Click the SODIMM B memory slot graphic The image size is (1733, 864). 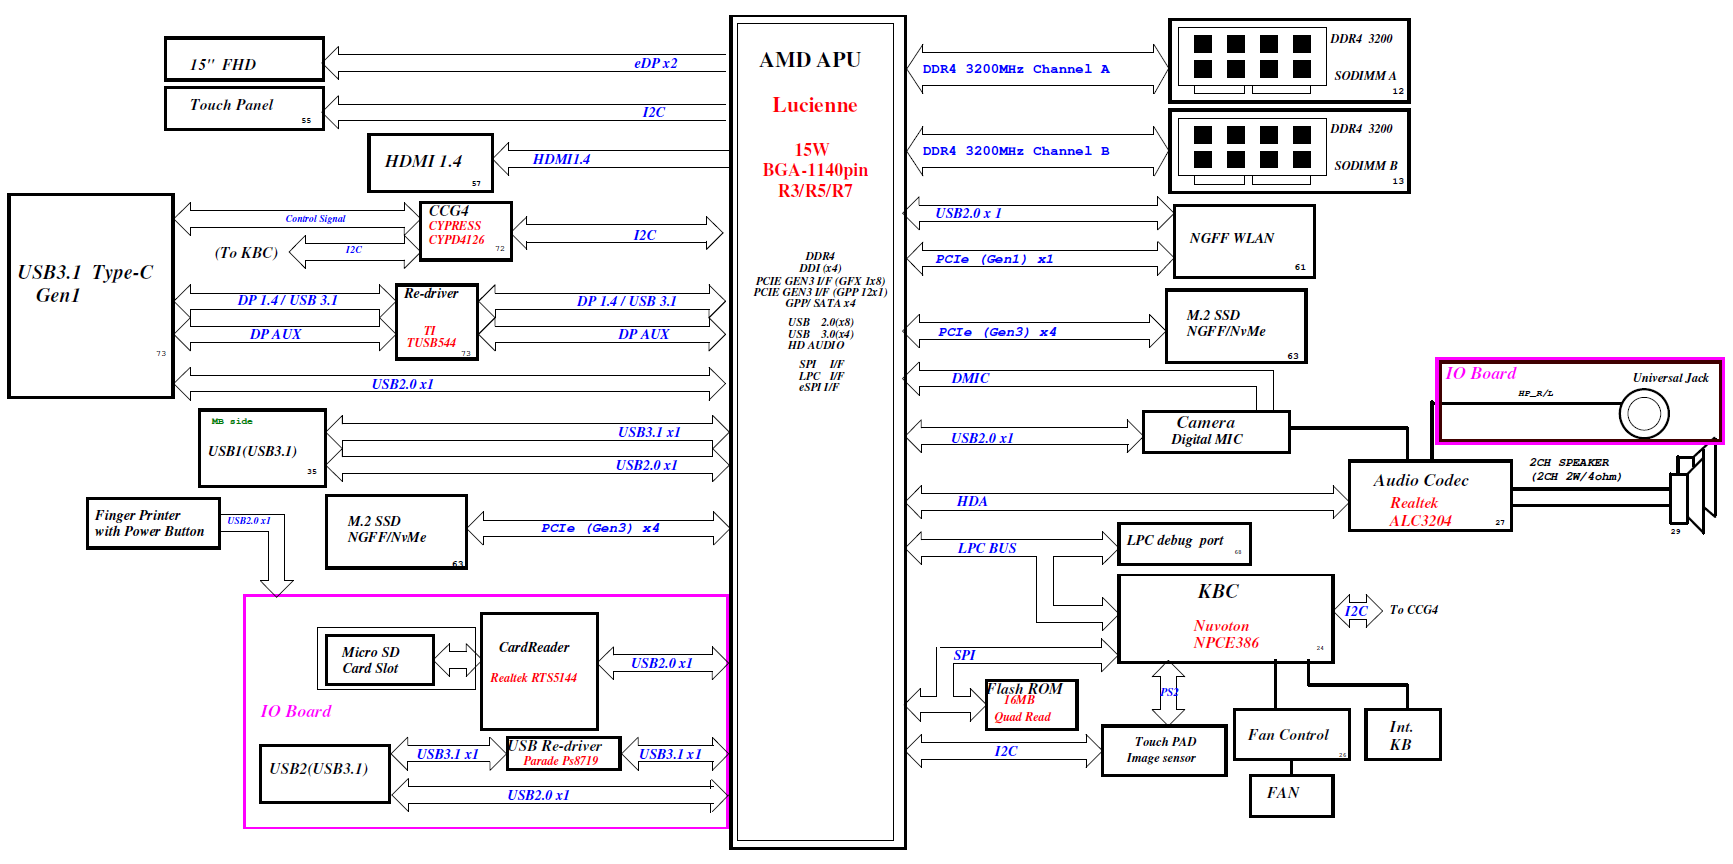click(x=1252, y=148)
